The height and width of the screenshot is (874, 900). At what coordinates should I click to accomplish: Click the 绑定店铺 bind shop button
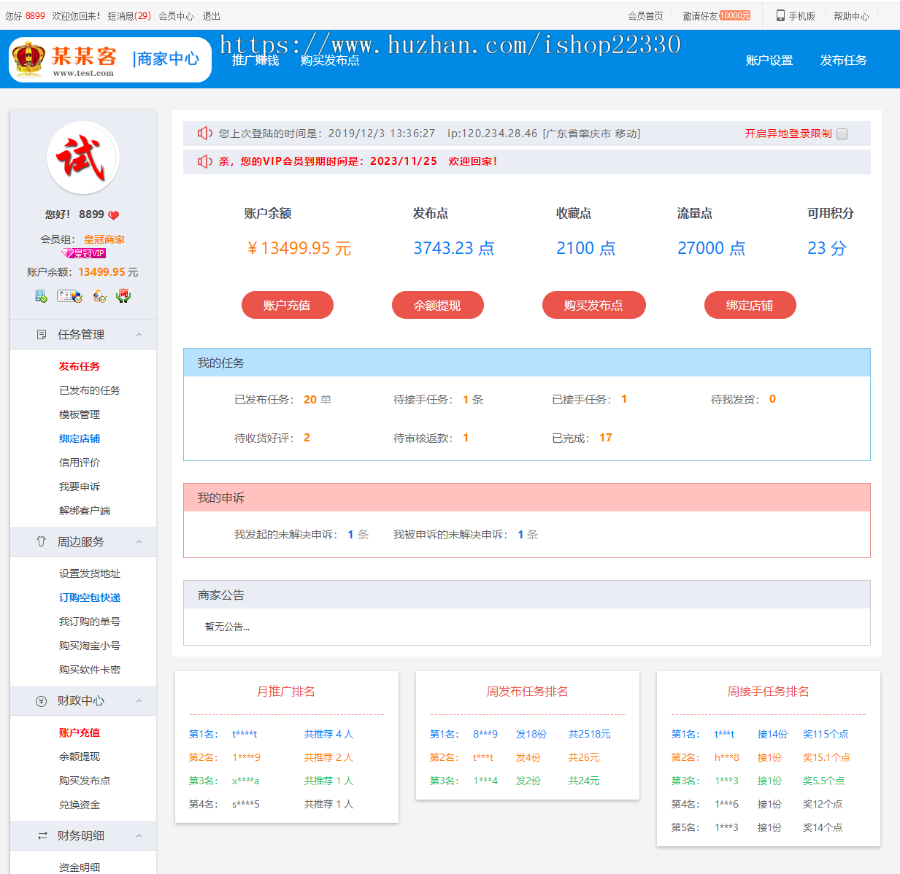pyautogui.click(x=750, y=305)
